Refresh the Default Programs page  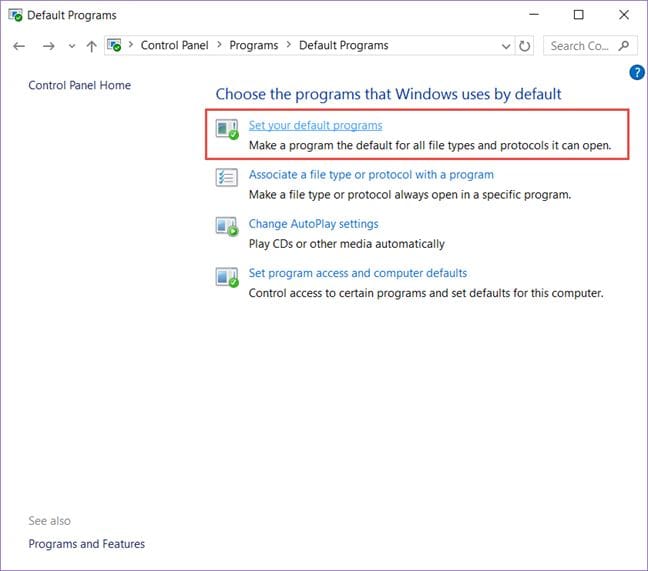524,46
